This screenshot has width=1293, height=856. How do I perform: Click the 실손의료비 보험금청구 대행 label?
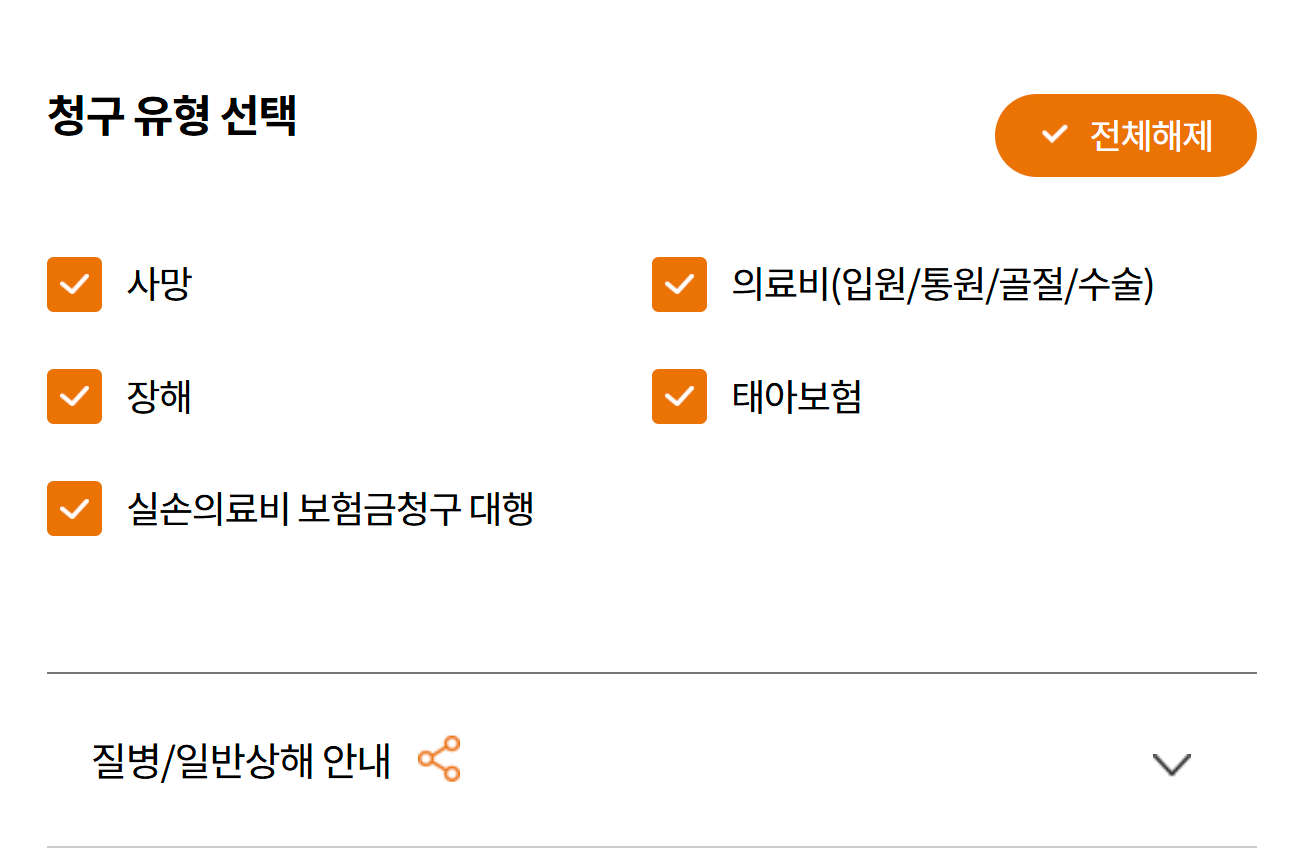pos(330,509)
